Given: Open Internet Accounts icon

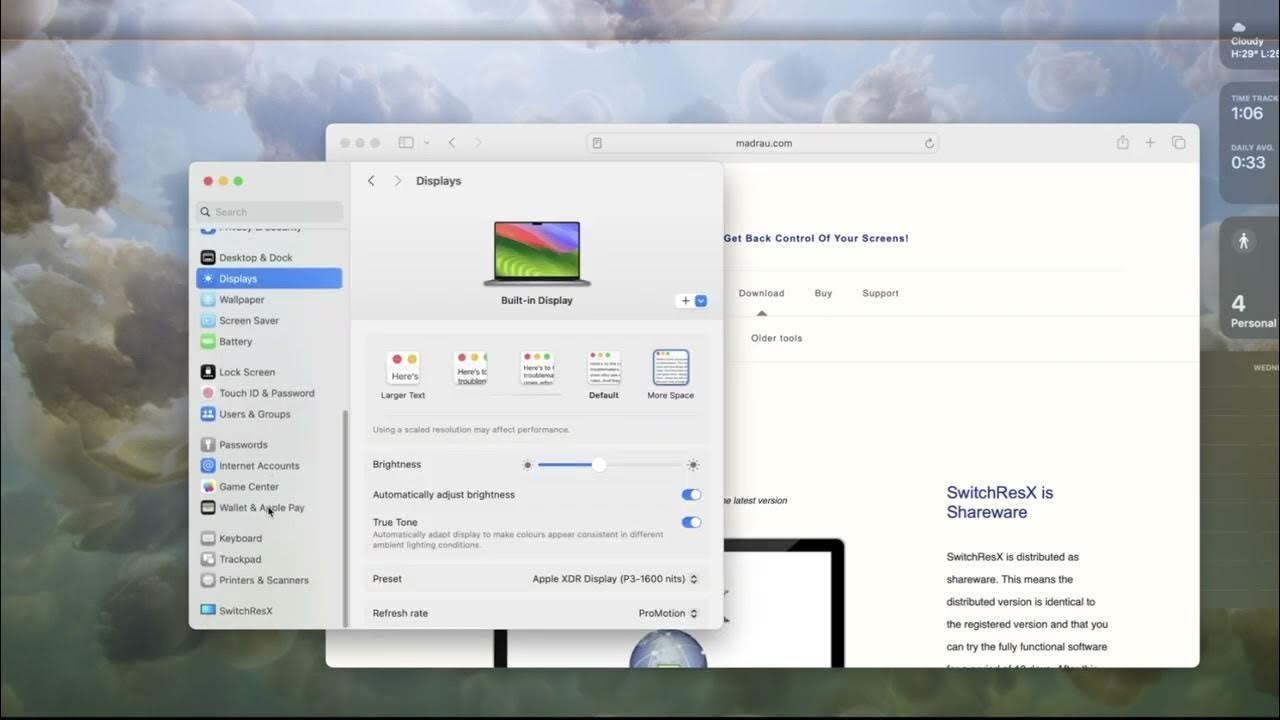Looking at the screenshot, I should (208, 466).
